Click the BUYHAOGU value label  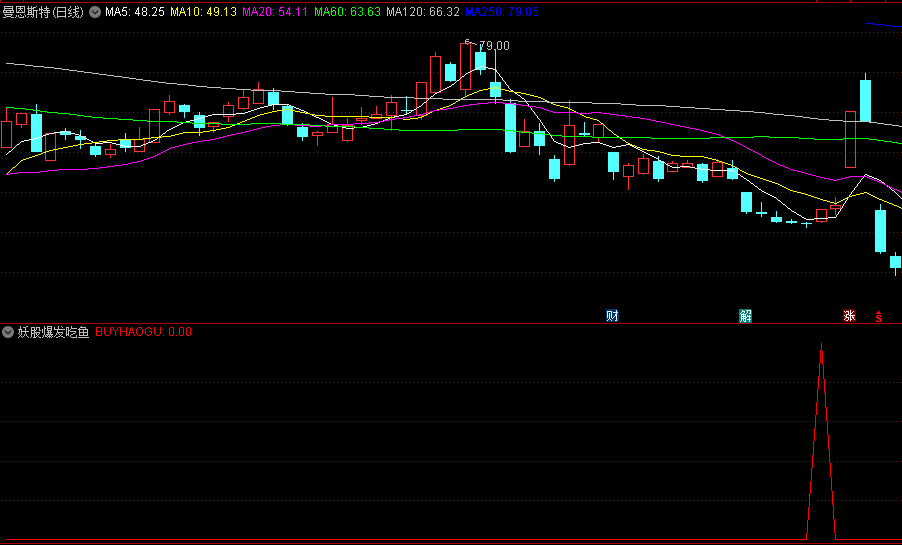tap(143, 332)
